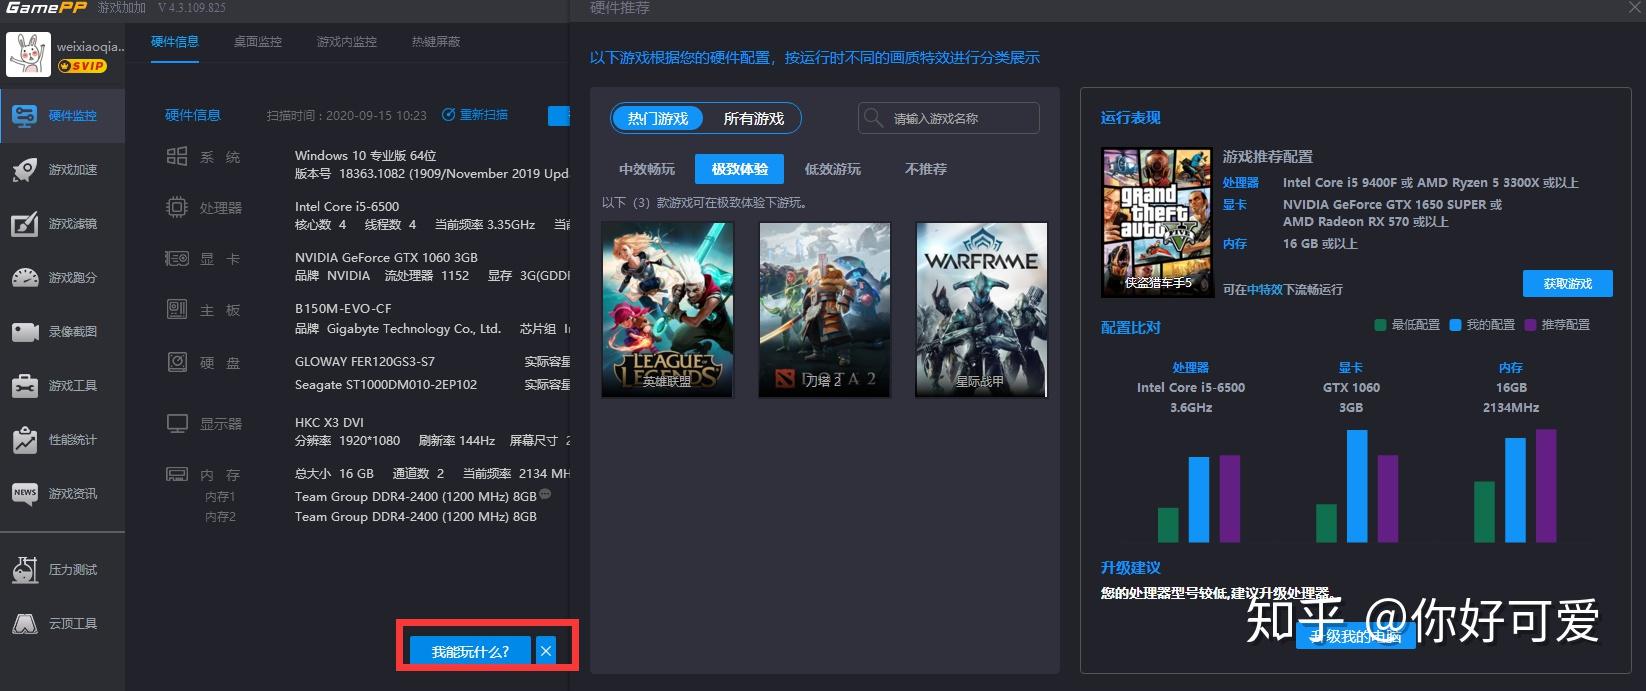
Task: Click 推荐配置 purple legend swatch
Action: point(1531,325)
